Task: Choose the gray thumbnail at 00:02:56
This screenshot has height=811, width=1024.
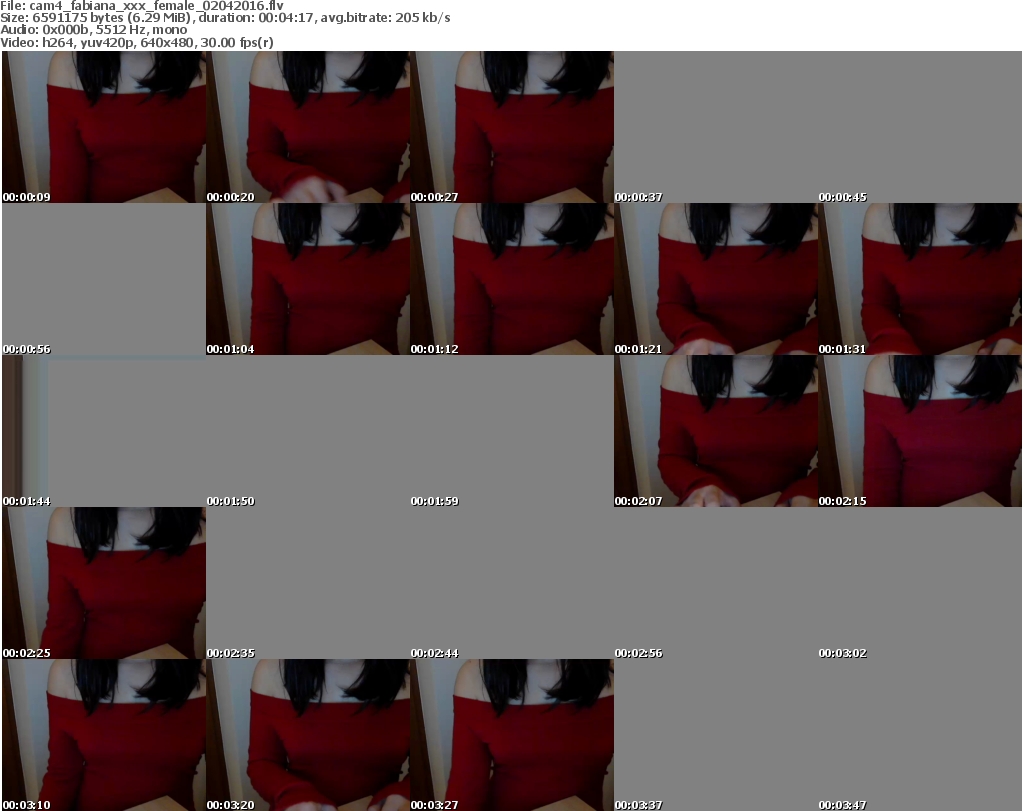Action: click(x=716, y=583)
